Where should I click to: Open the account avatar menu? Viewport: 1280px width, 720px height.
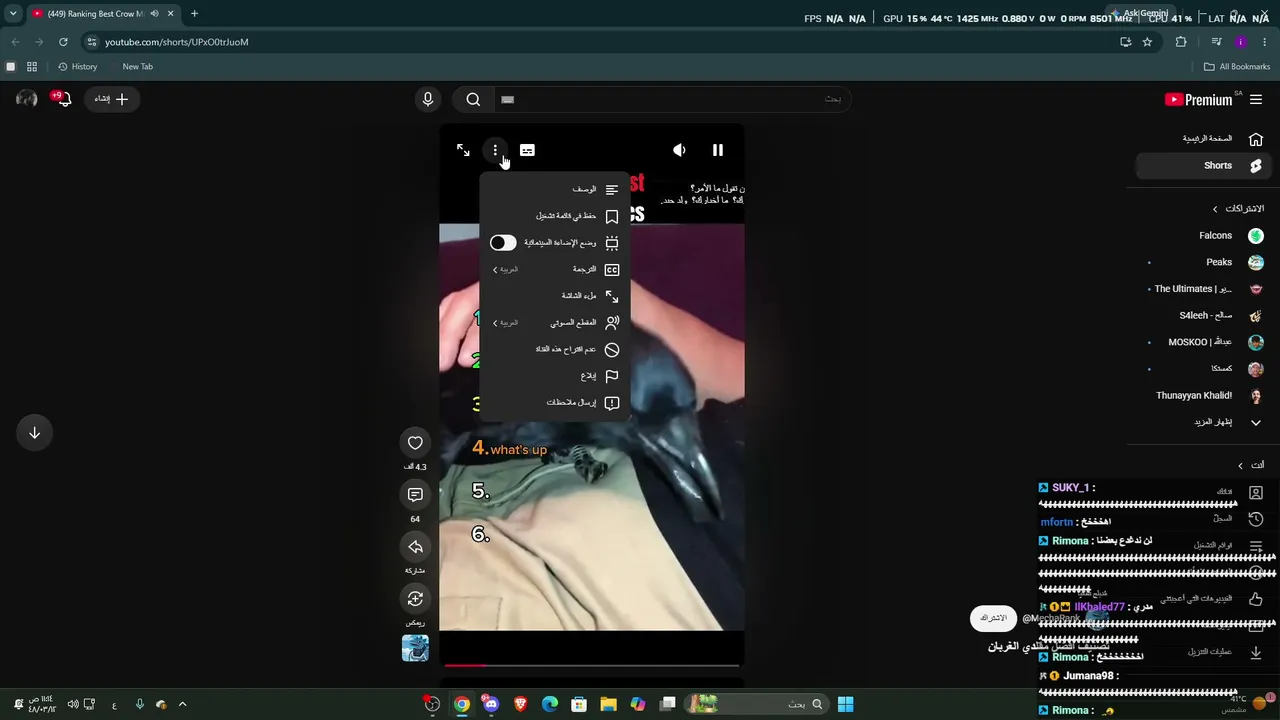pos(27,99)
